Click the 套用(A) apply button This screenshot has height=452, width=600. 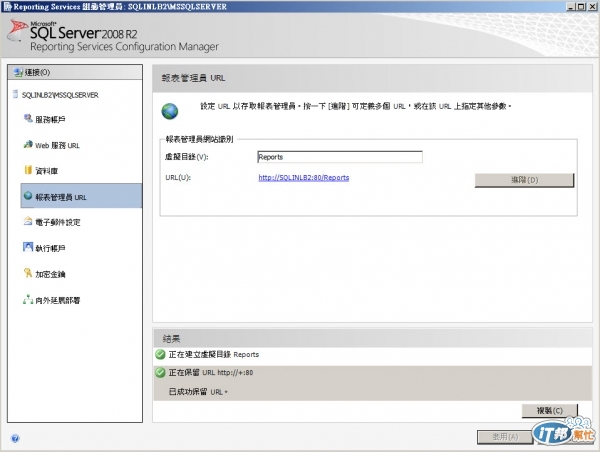pyautogui.click(x=505, y=437)
